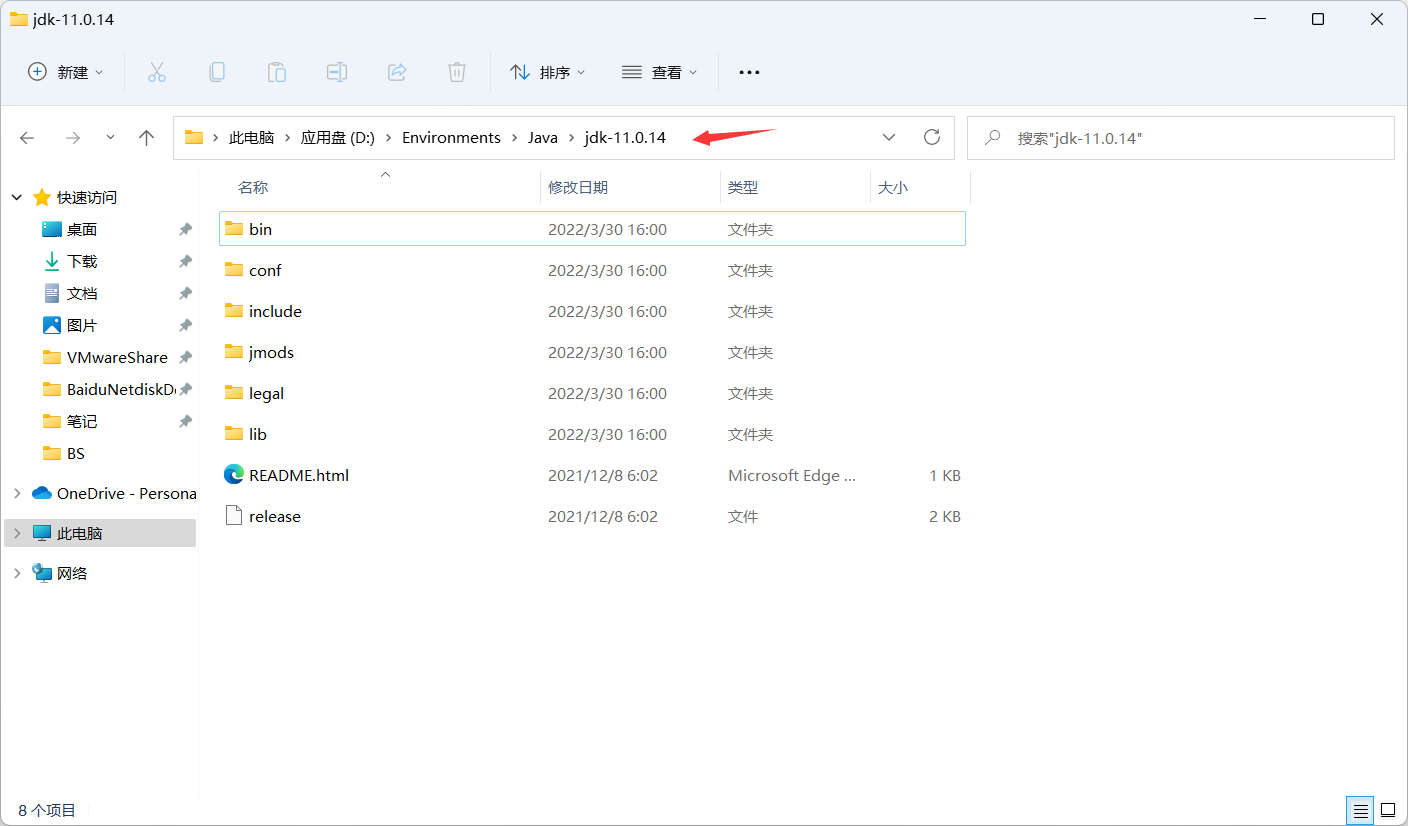Sort by 大小 column header

[893, 187]
